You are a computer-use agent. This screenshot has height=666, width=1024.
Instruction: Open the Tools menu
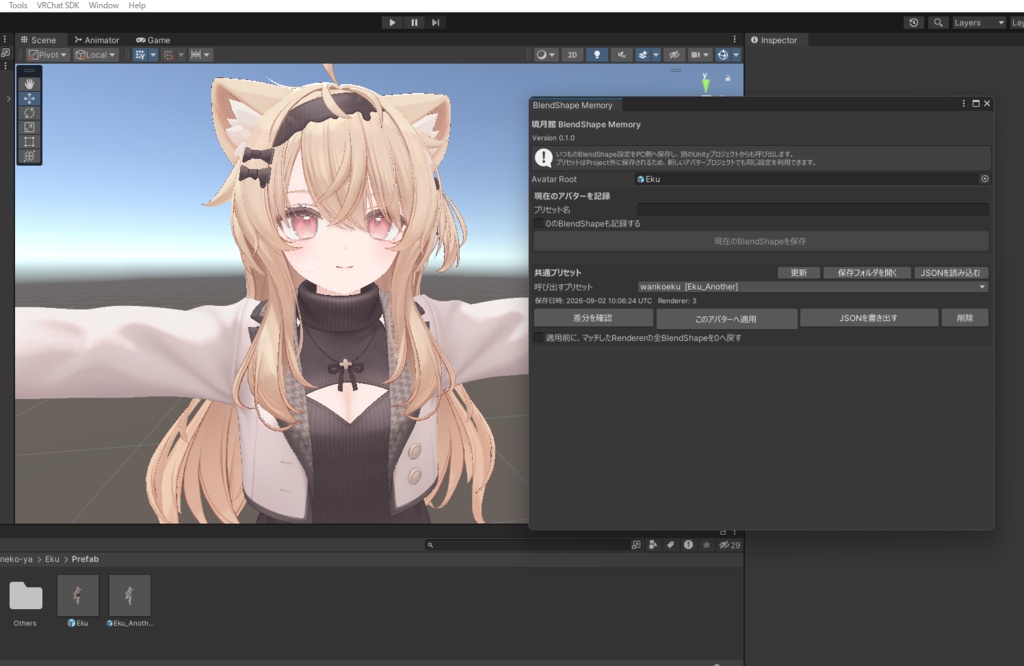click(x=18, y=5)
